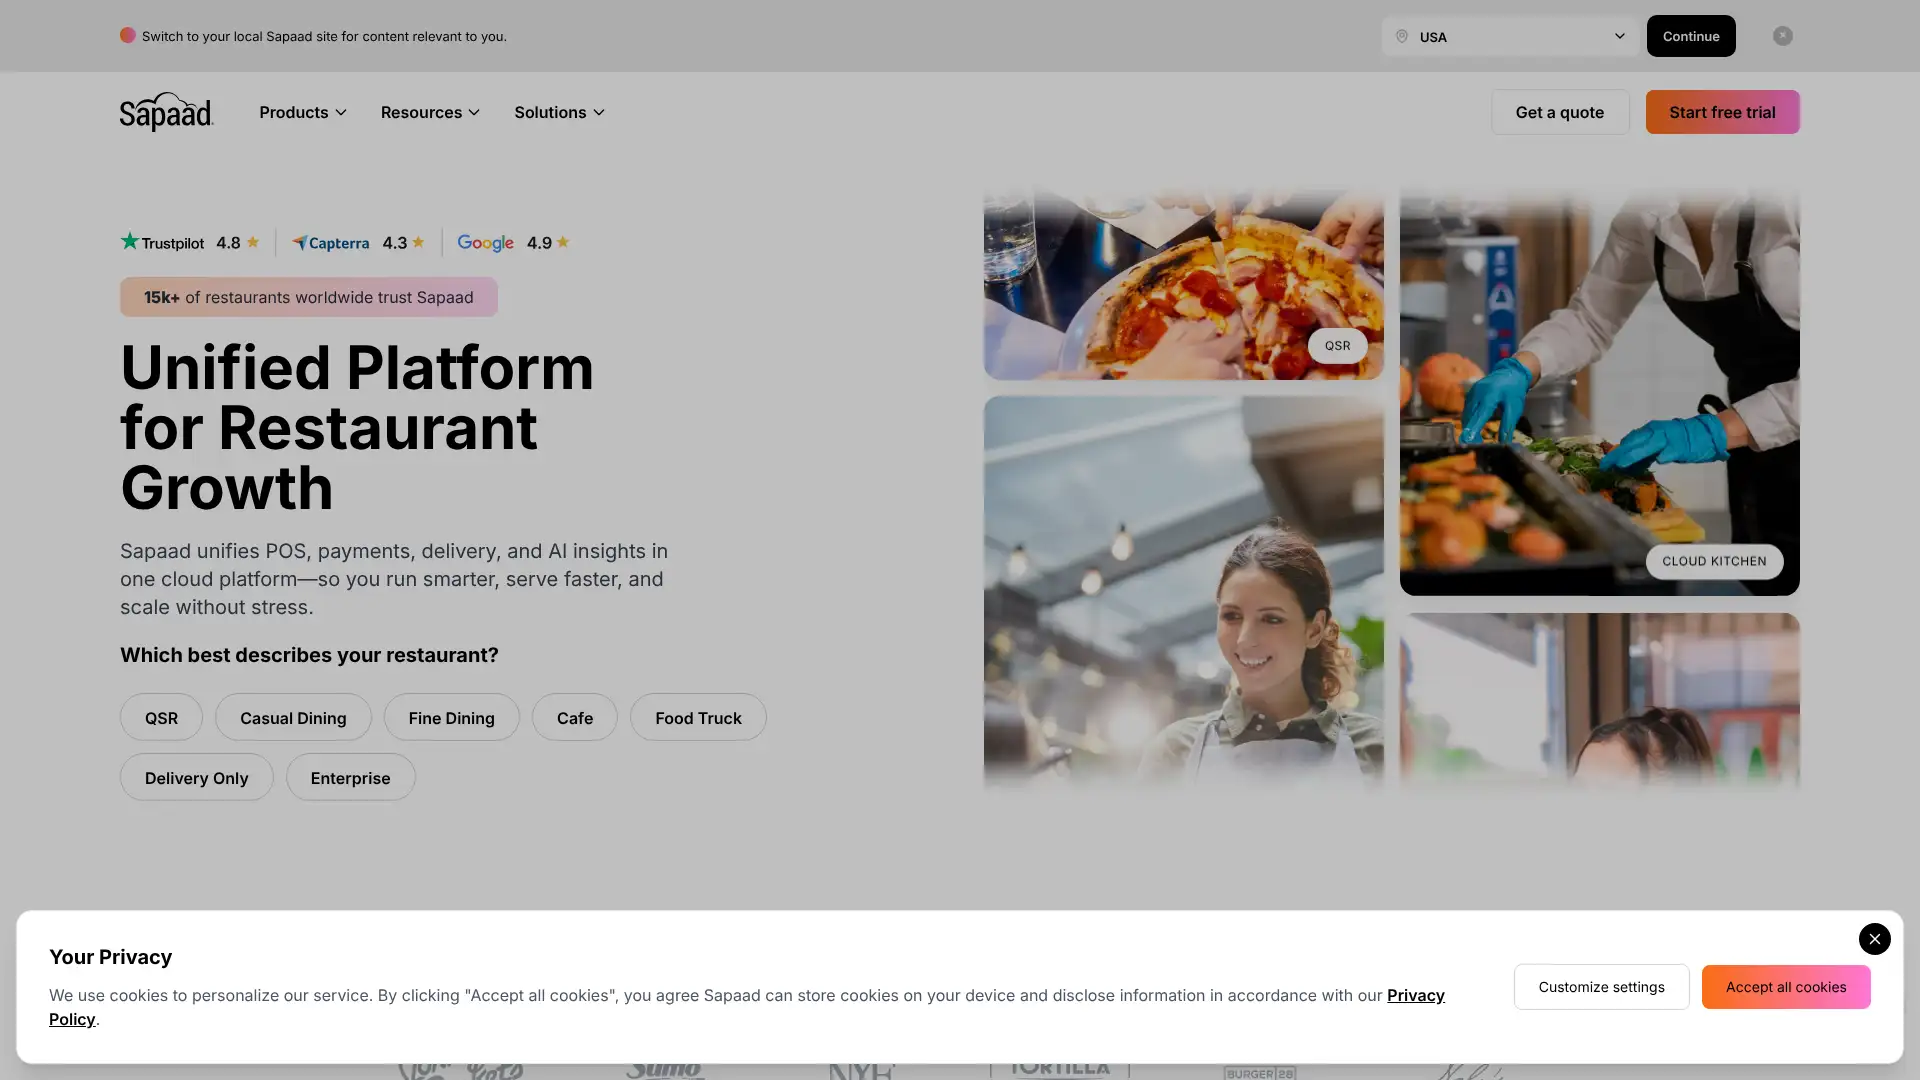Click the red dot icon in the banner
Screen dimensions: 1920x1080
pos(128,35)
